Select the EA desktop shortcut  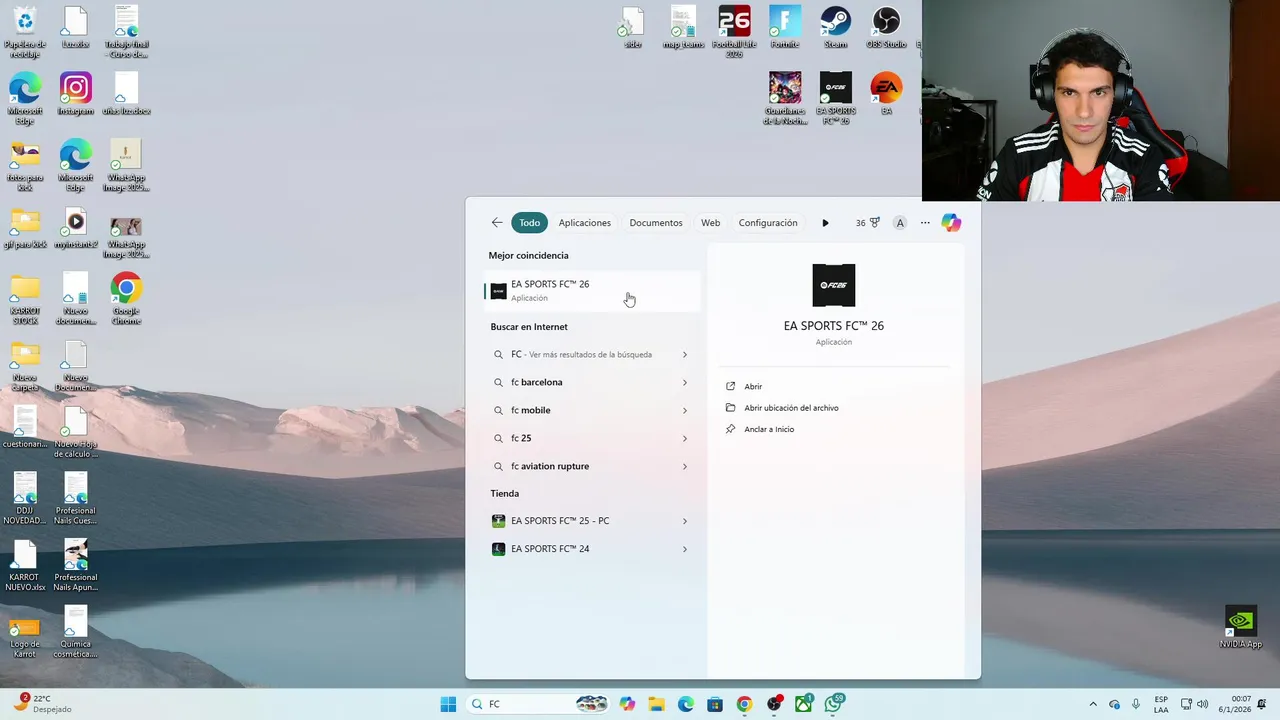click(886, 94)
